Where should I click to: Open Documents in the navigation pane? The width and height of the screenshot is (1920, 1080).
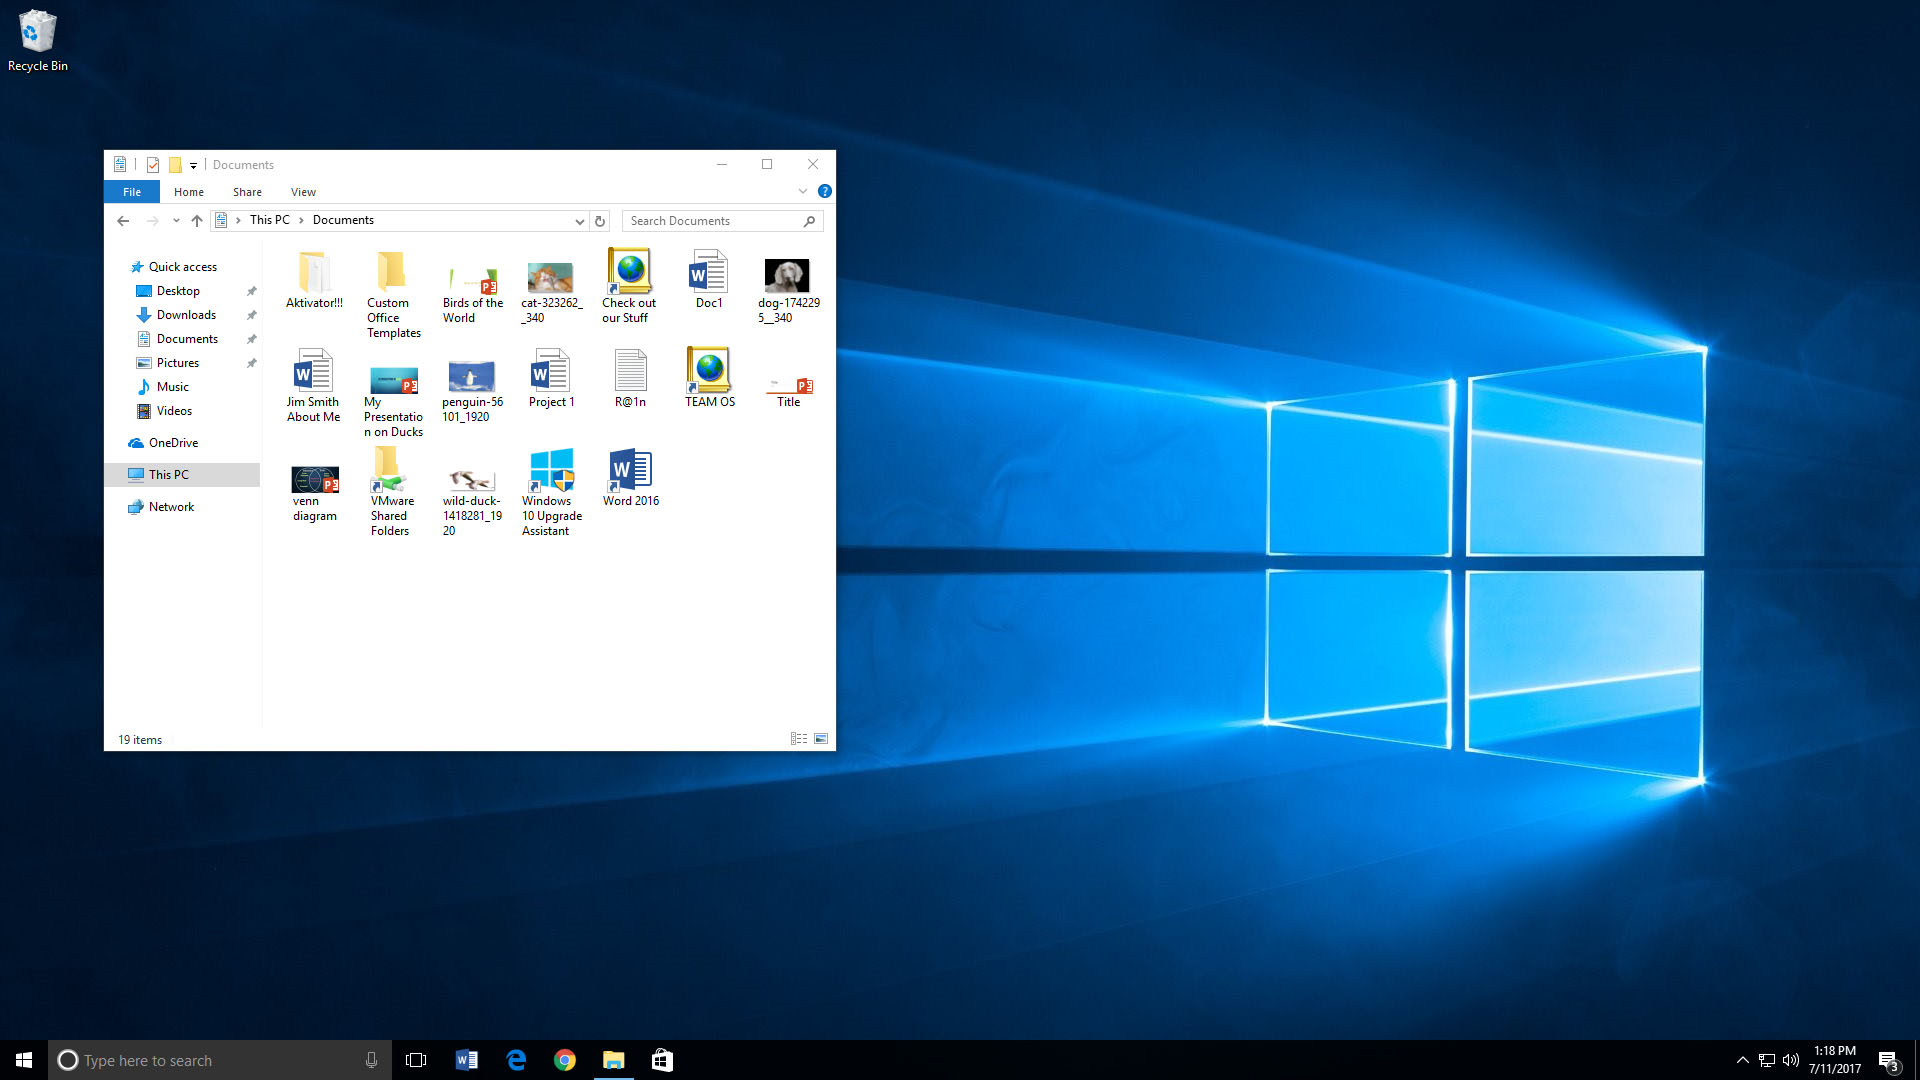187,339
